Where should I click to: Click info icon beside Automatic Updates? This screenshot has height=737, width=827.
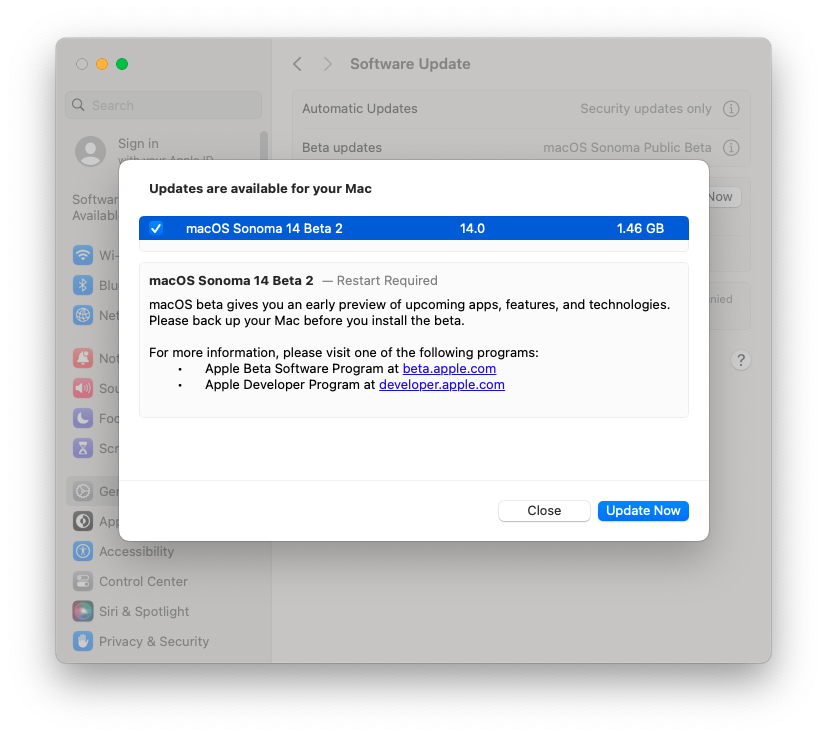(731, 109)
